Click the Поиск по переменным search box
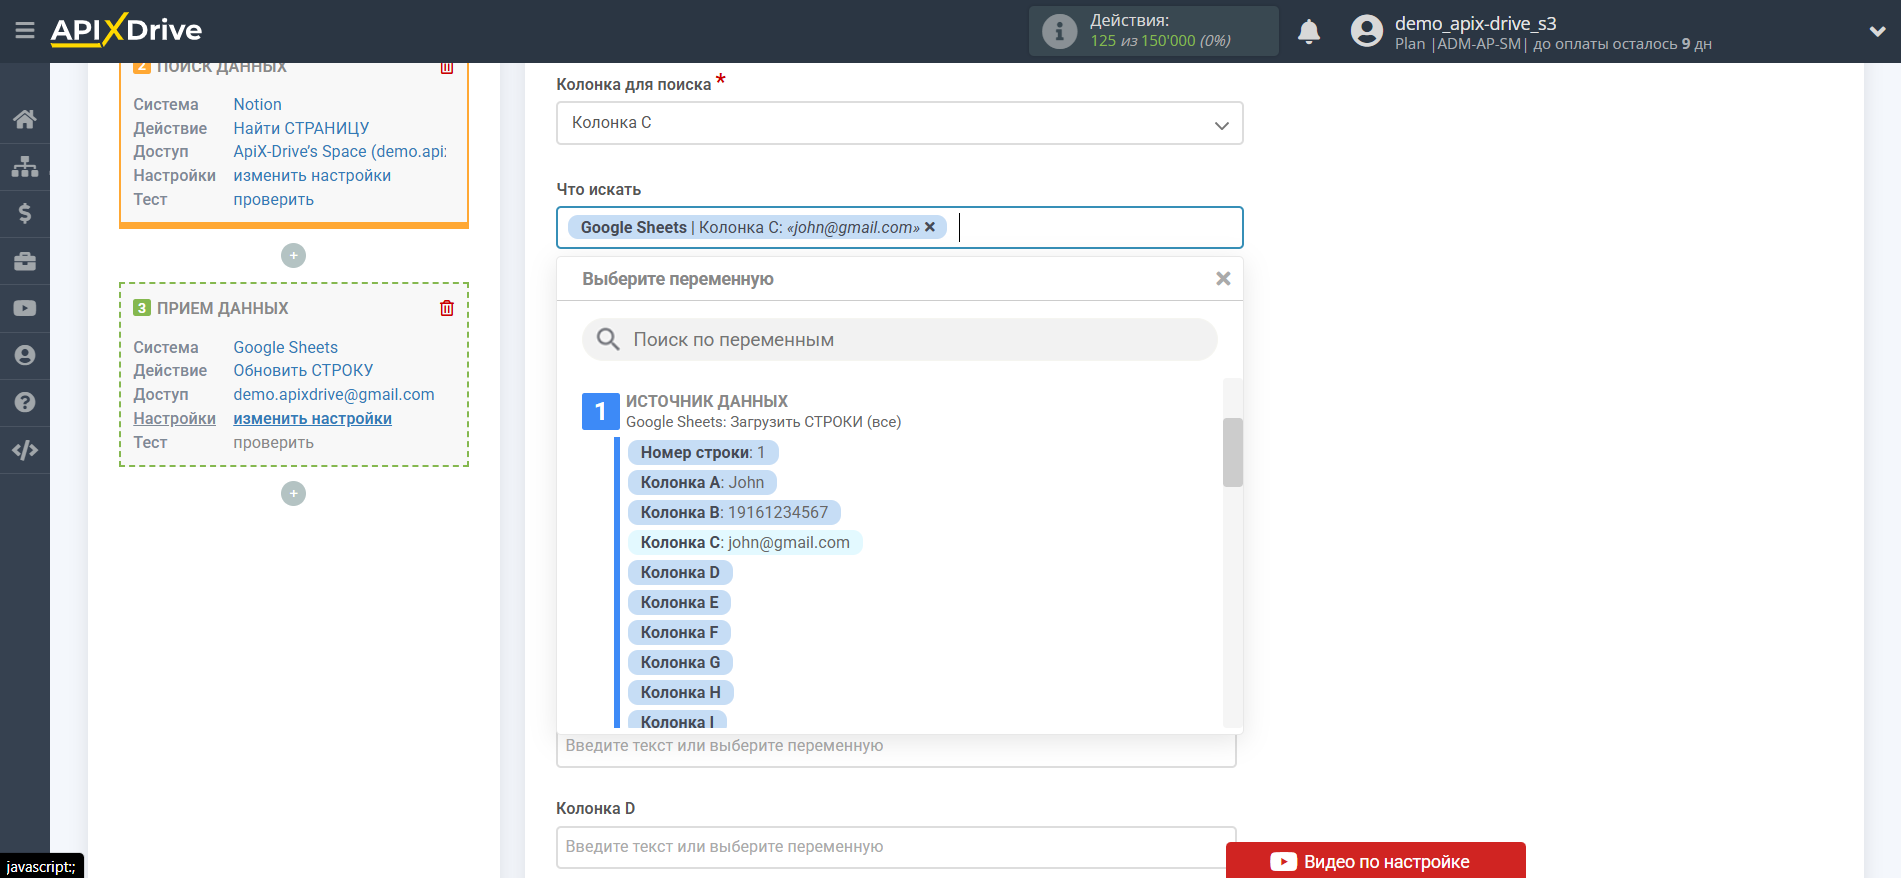 pos(900,340)
